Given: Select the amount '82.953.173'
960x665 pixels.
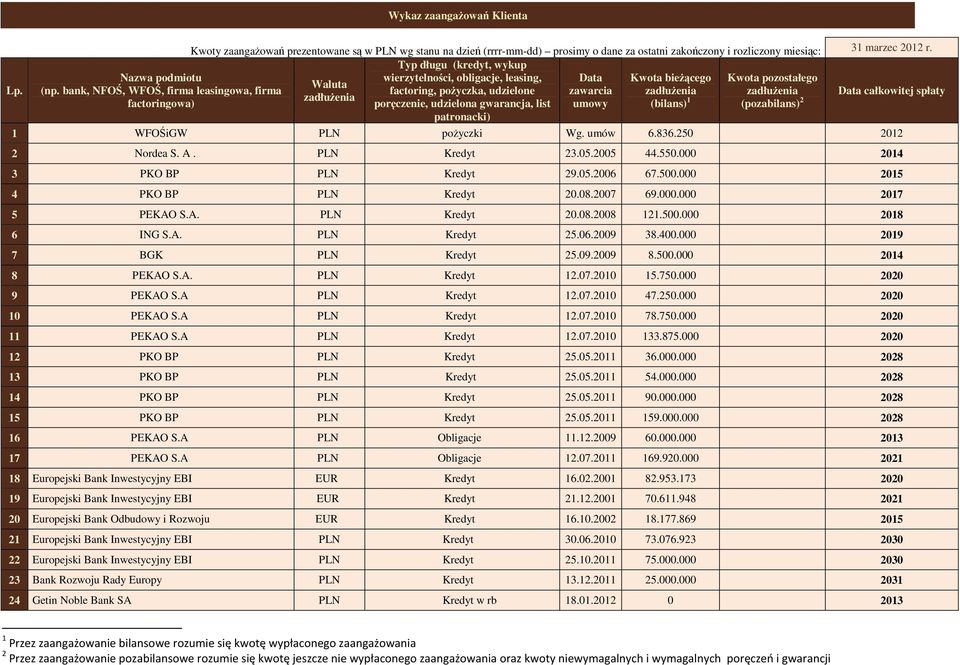Looking at the screenshot, I should coord(670,478).
